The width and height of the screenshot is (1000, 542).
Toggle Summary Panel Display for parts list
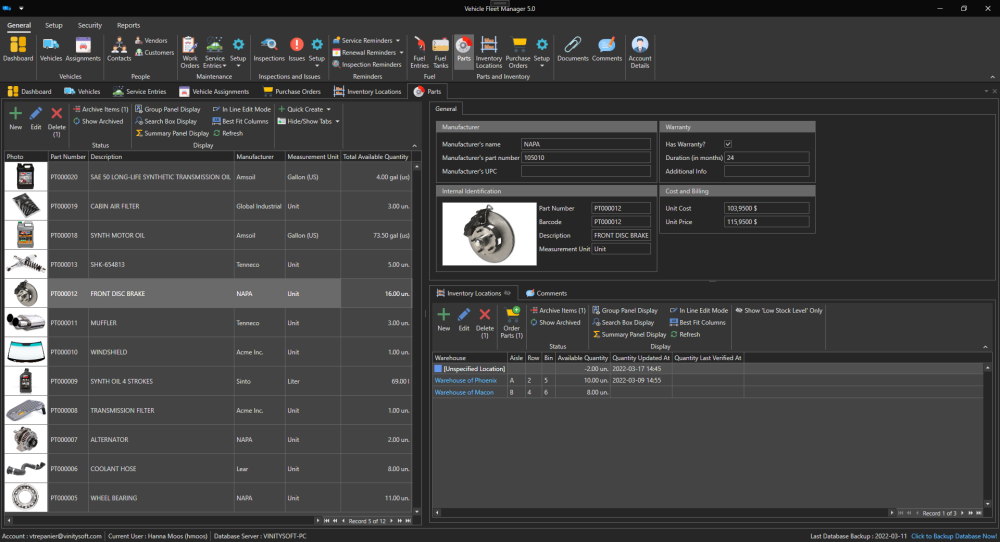172,133
